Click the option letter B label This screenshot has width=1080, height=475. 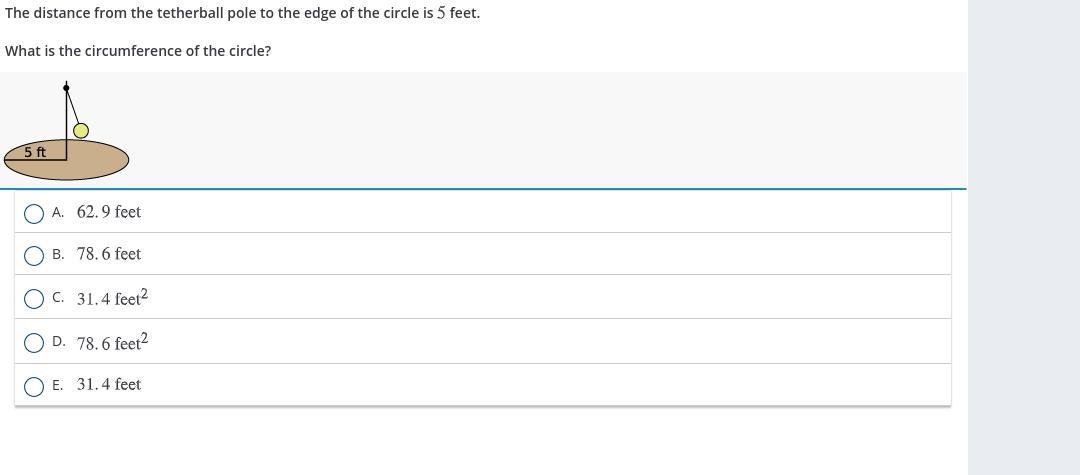tap(58, 254)
